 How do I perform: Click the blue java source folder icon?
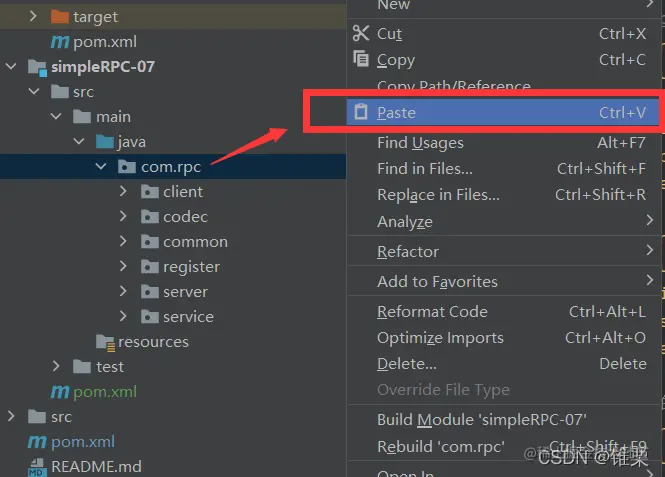click(105, 142)
